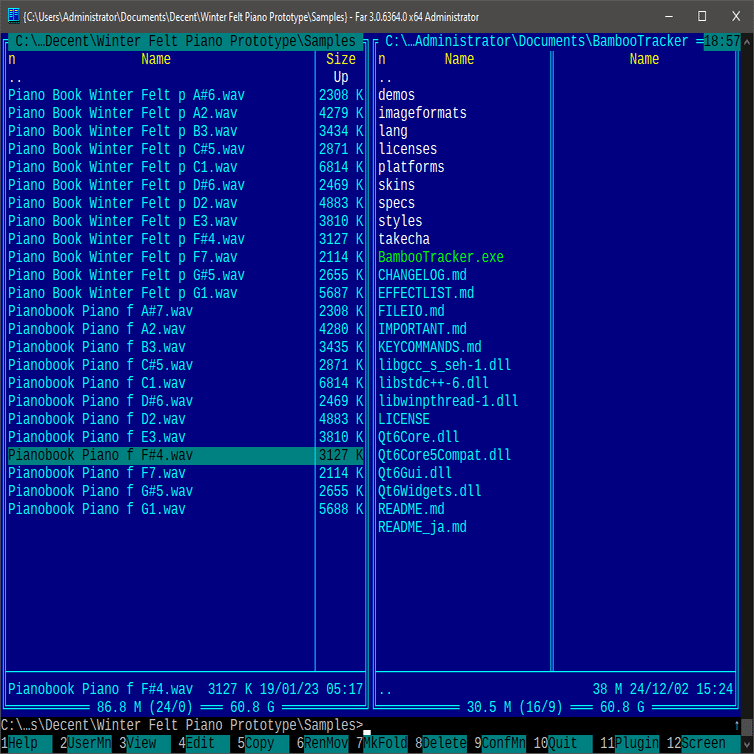Click the left panel parent directory '..' entry

pyautogui.click(x=15, y=77)
